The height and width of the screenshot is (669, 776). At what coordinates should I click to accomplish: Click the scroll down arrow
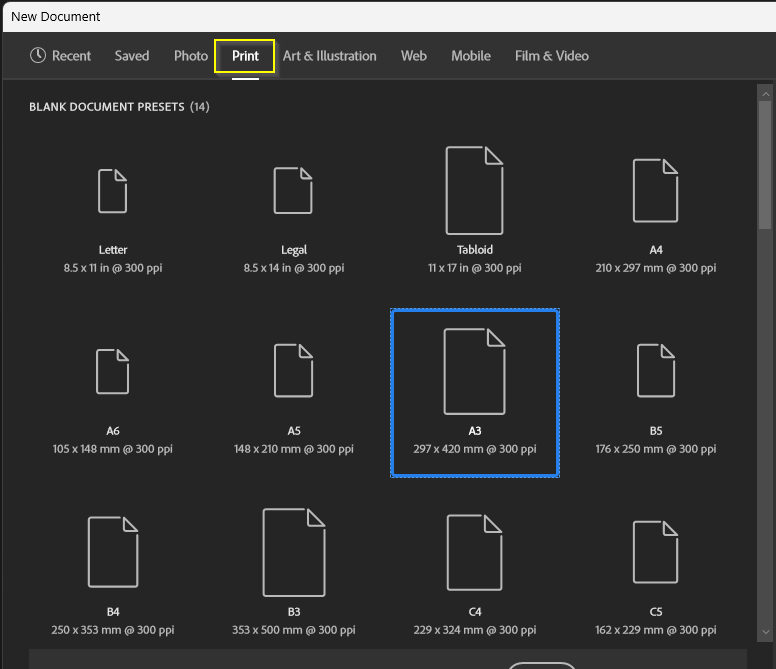[x=766, y=632]
